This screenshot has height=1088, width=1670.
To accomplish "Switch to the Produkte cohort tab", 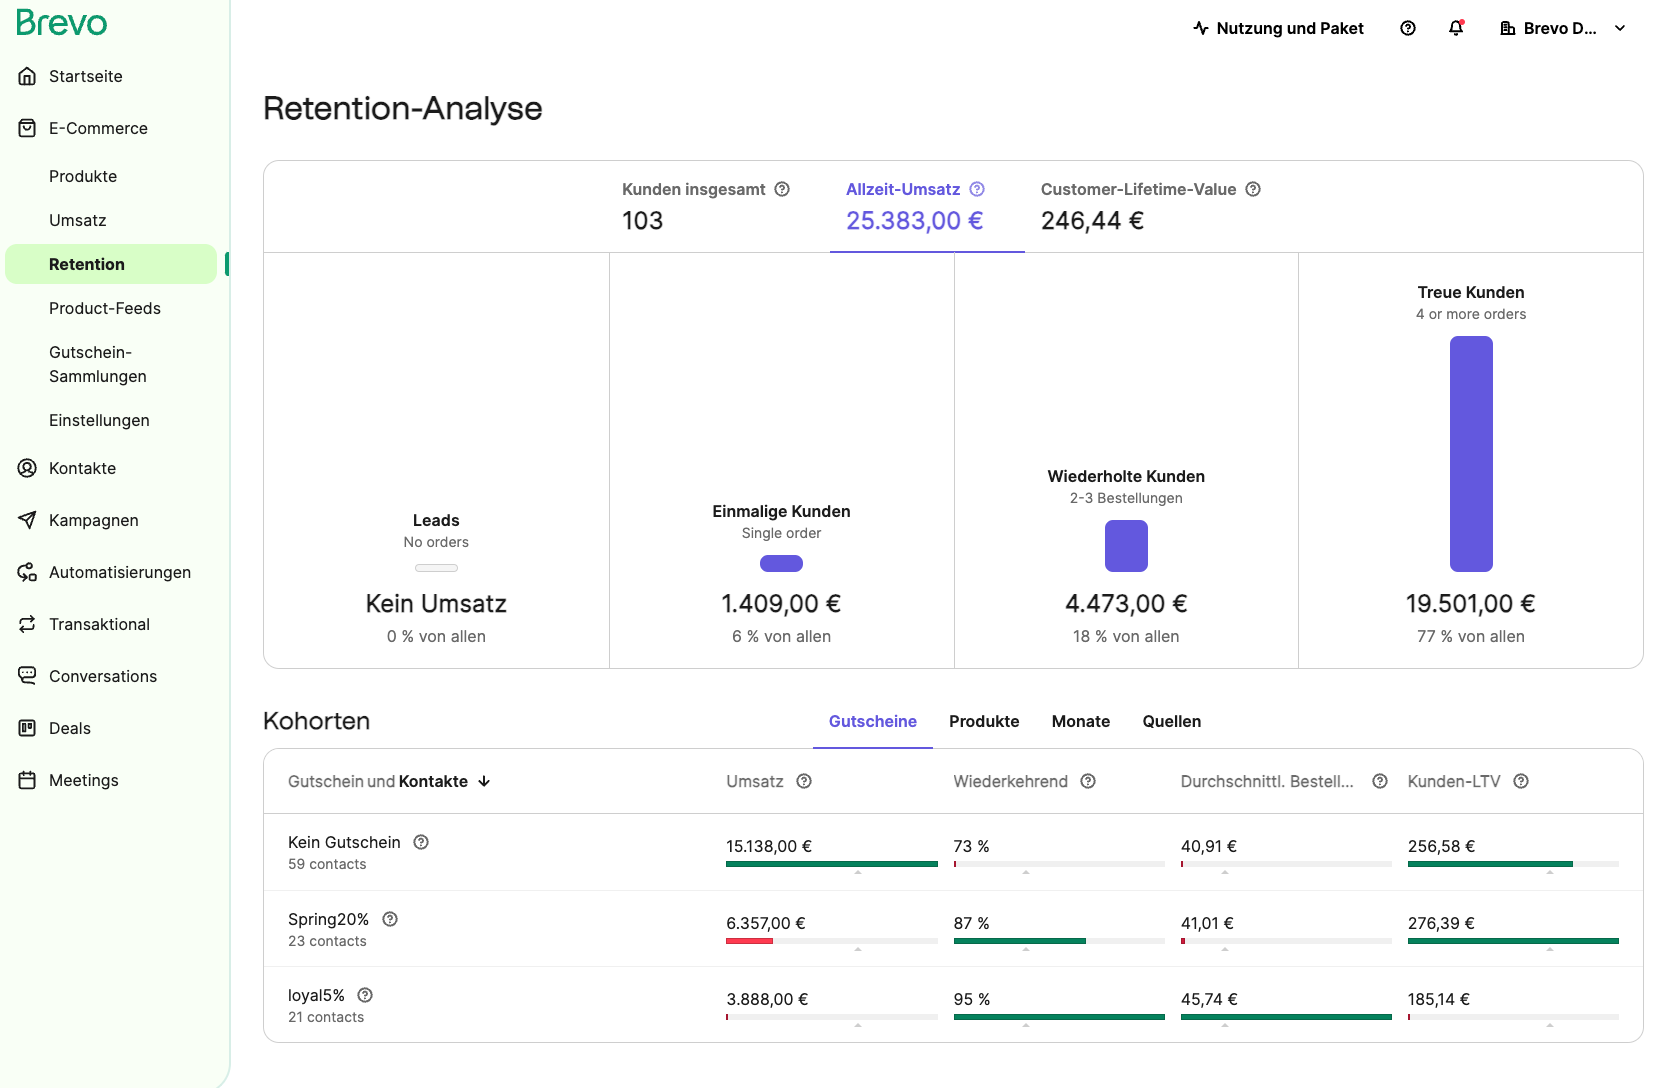I will [x=984, y=721].
